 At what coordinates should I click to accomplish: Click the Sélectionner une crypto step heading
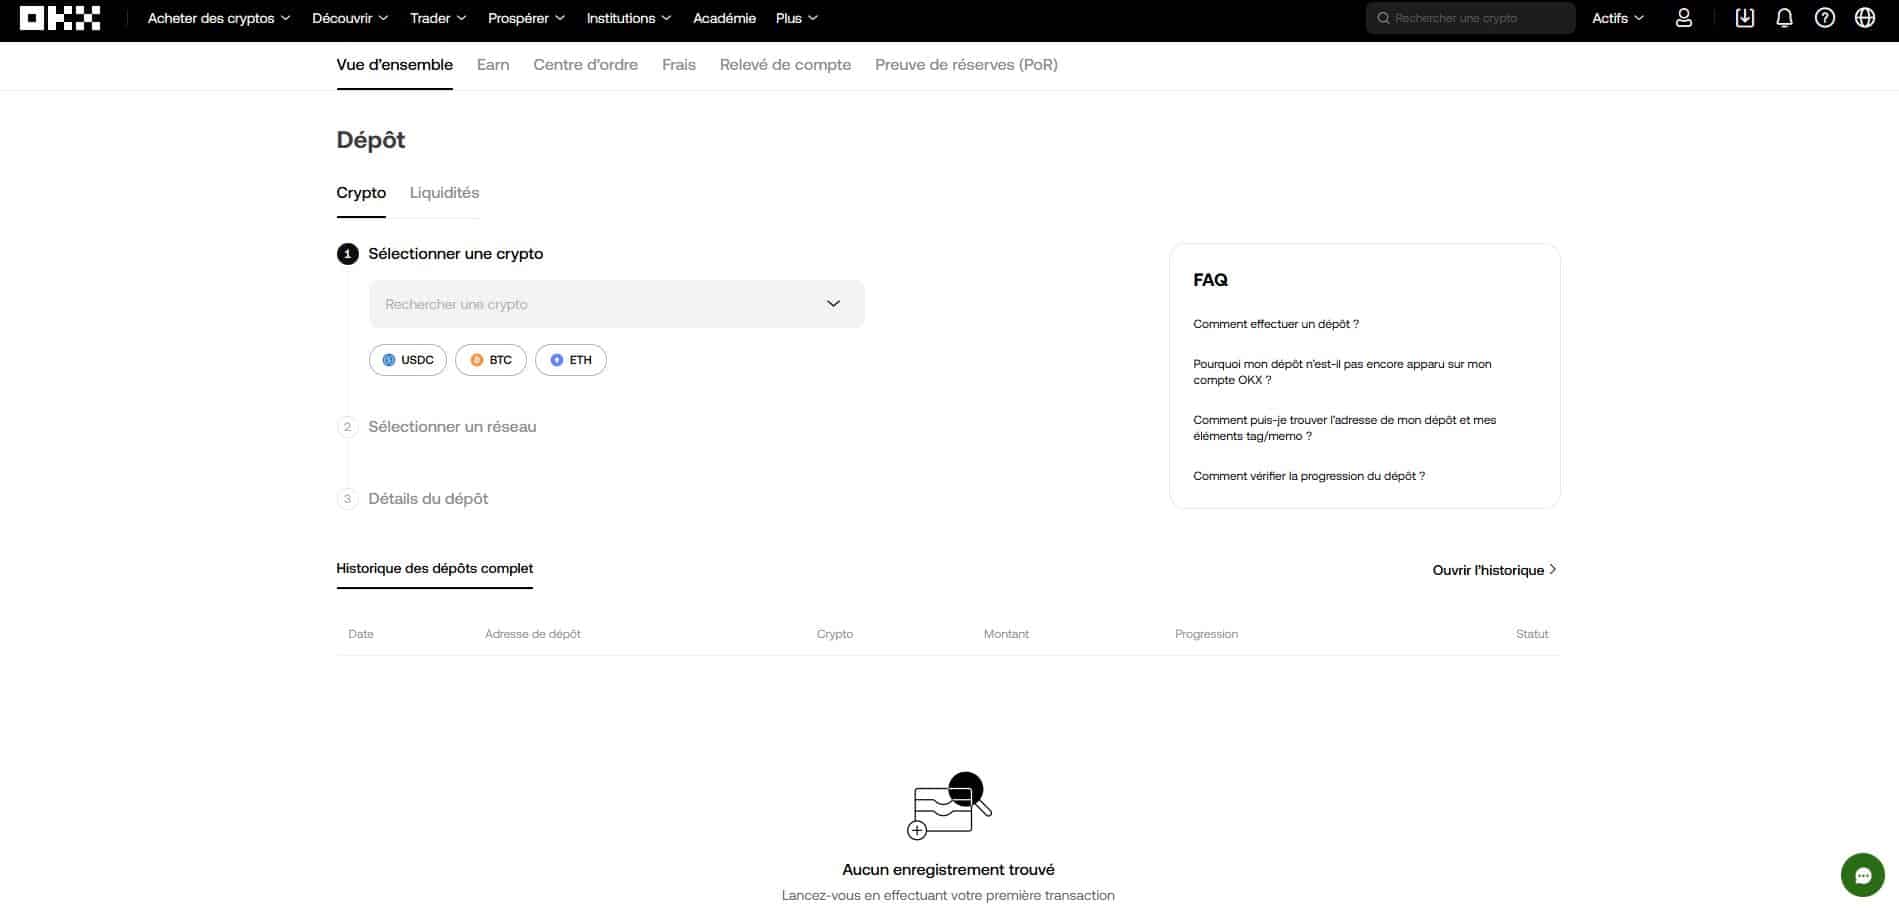point(456,254)
